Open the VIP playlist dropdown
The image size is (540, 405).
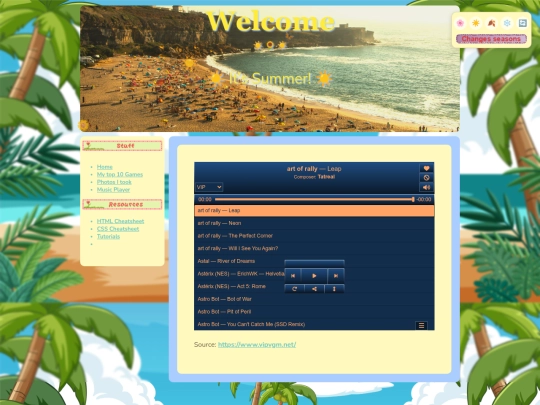point(209,187)
